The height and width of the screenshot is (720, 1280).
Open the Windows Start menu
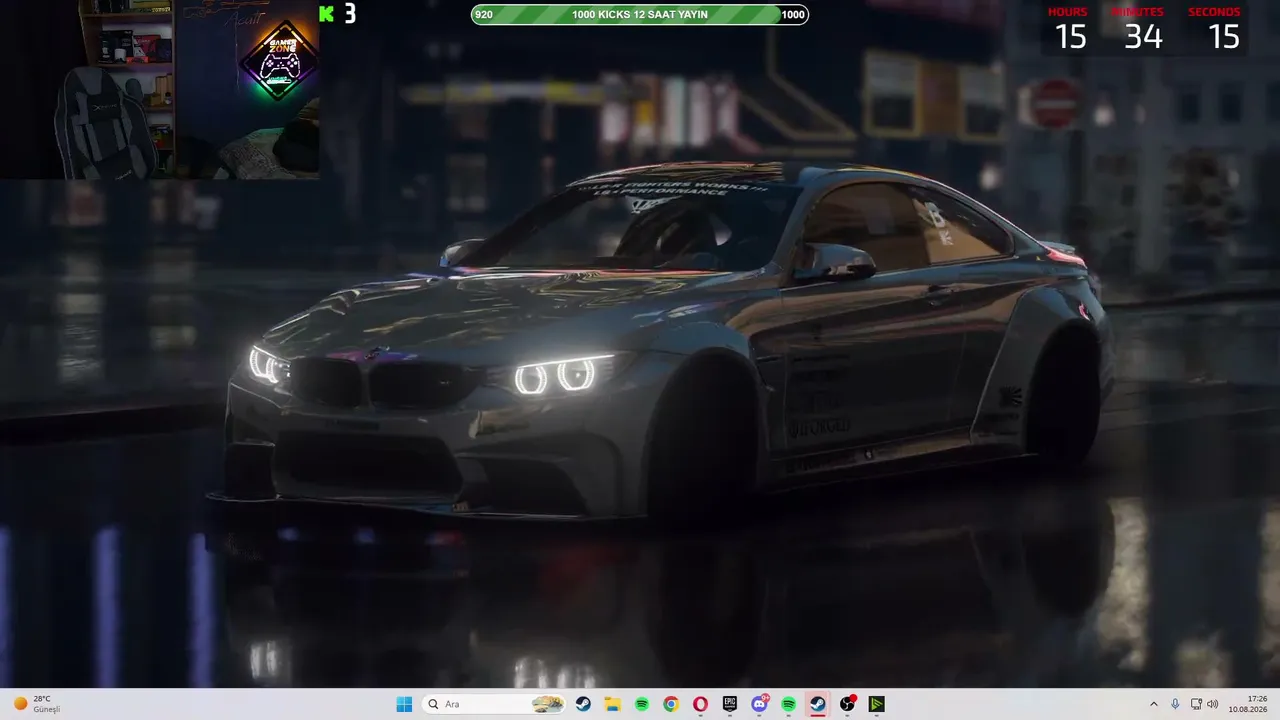(x=404, y=704)
